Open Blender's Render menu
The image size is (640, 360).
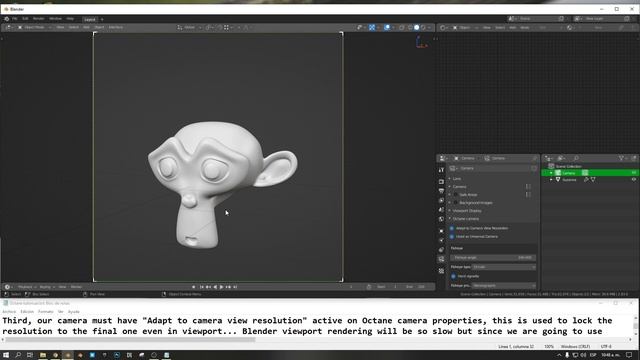(x=38, y=19)
